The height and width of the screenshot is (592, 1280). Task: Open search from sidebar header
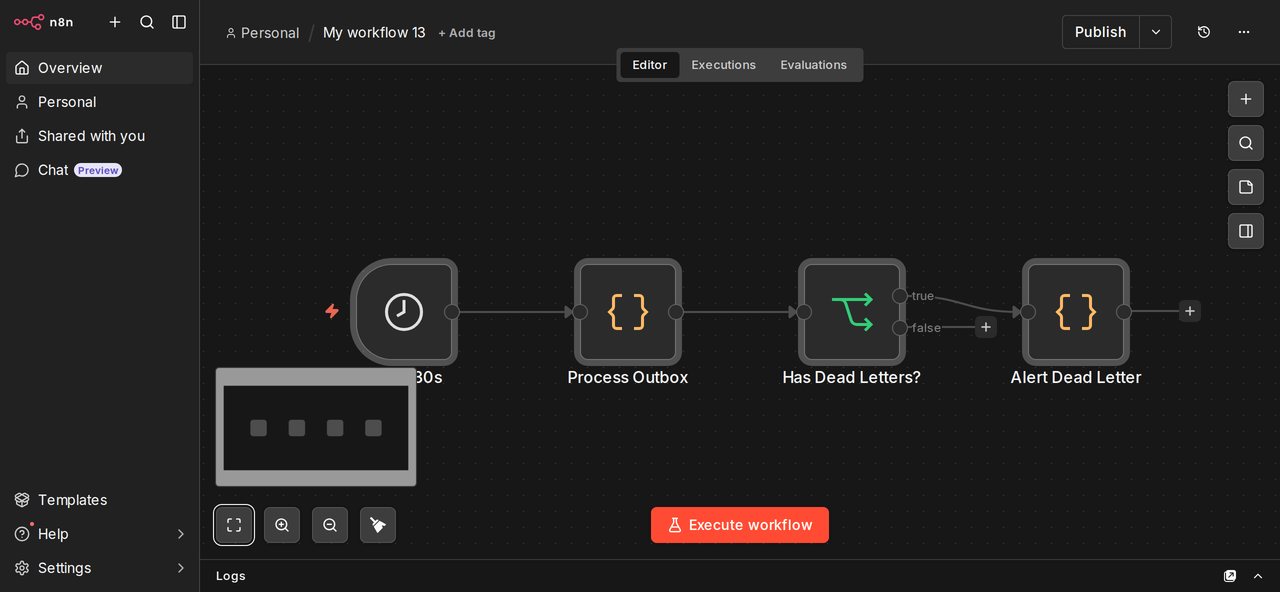point(147,22)
